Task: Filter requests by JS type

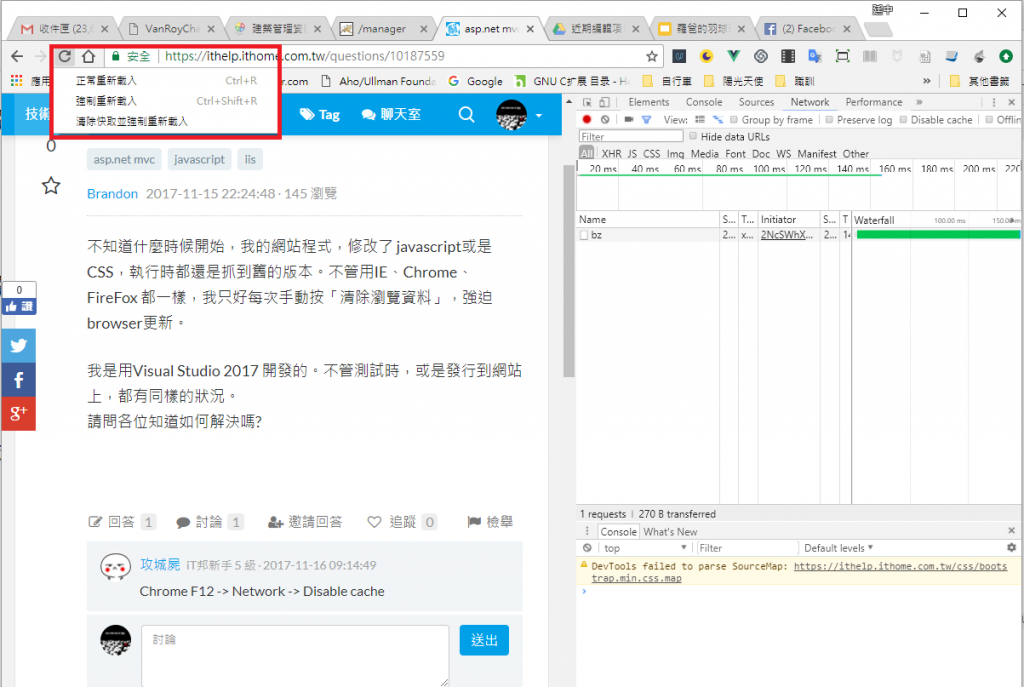Action: [632, 154]
